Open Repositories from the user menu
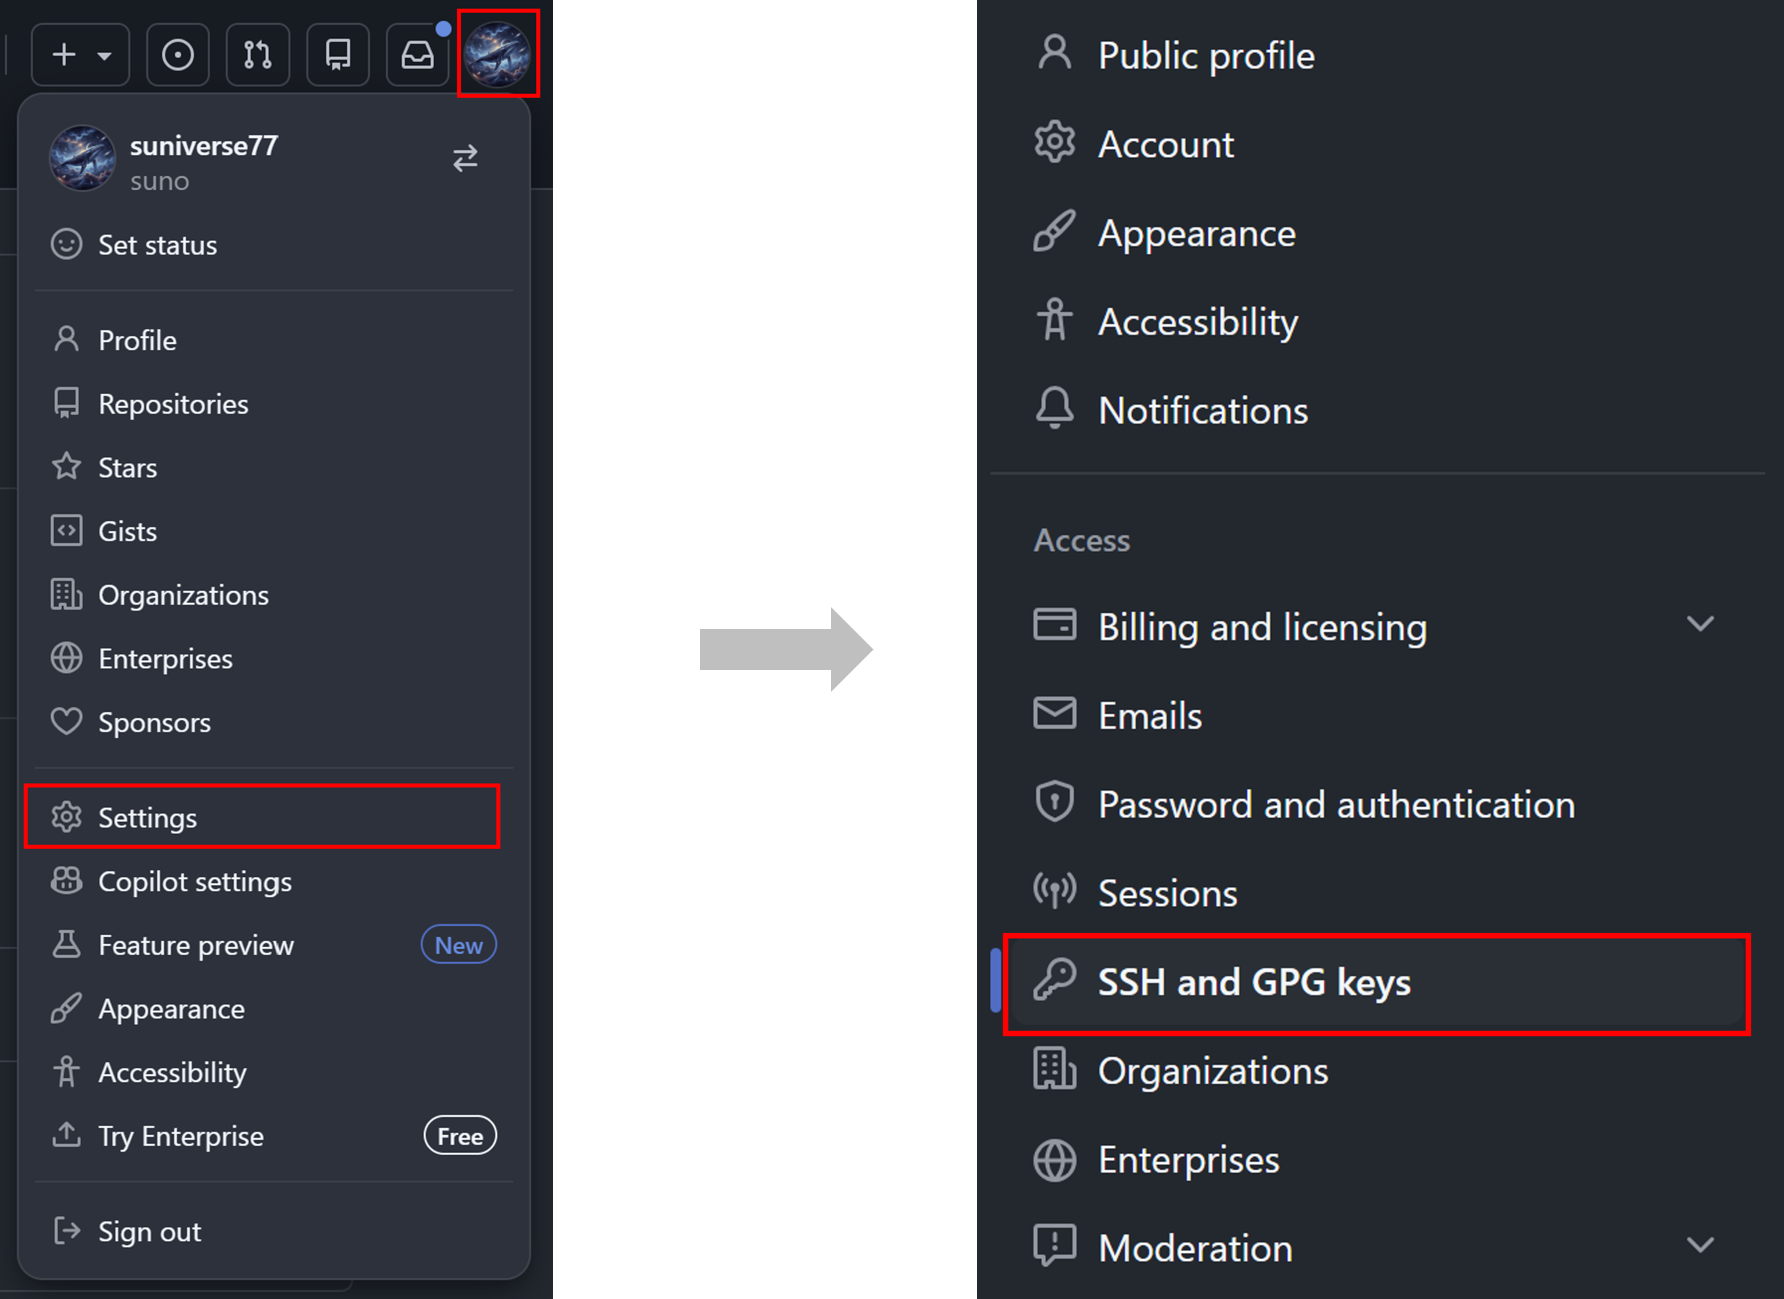The image size is (1784, 1299). tap(274, 404)
